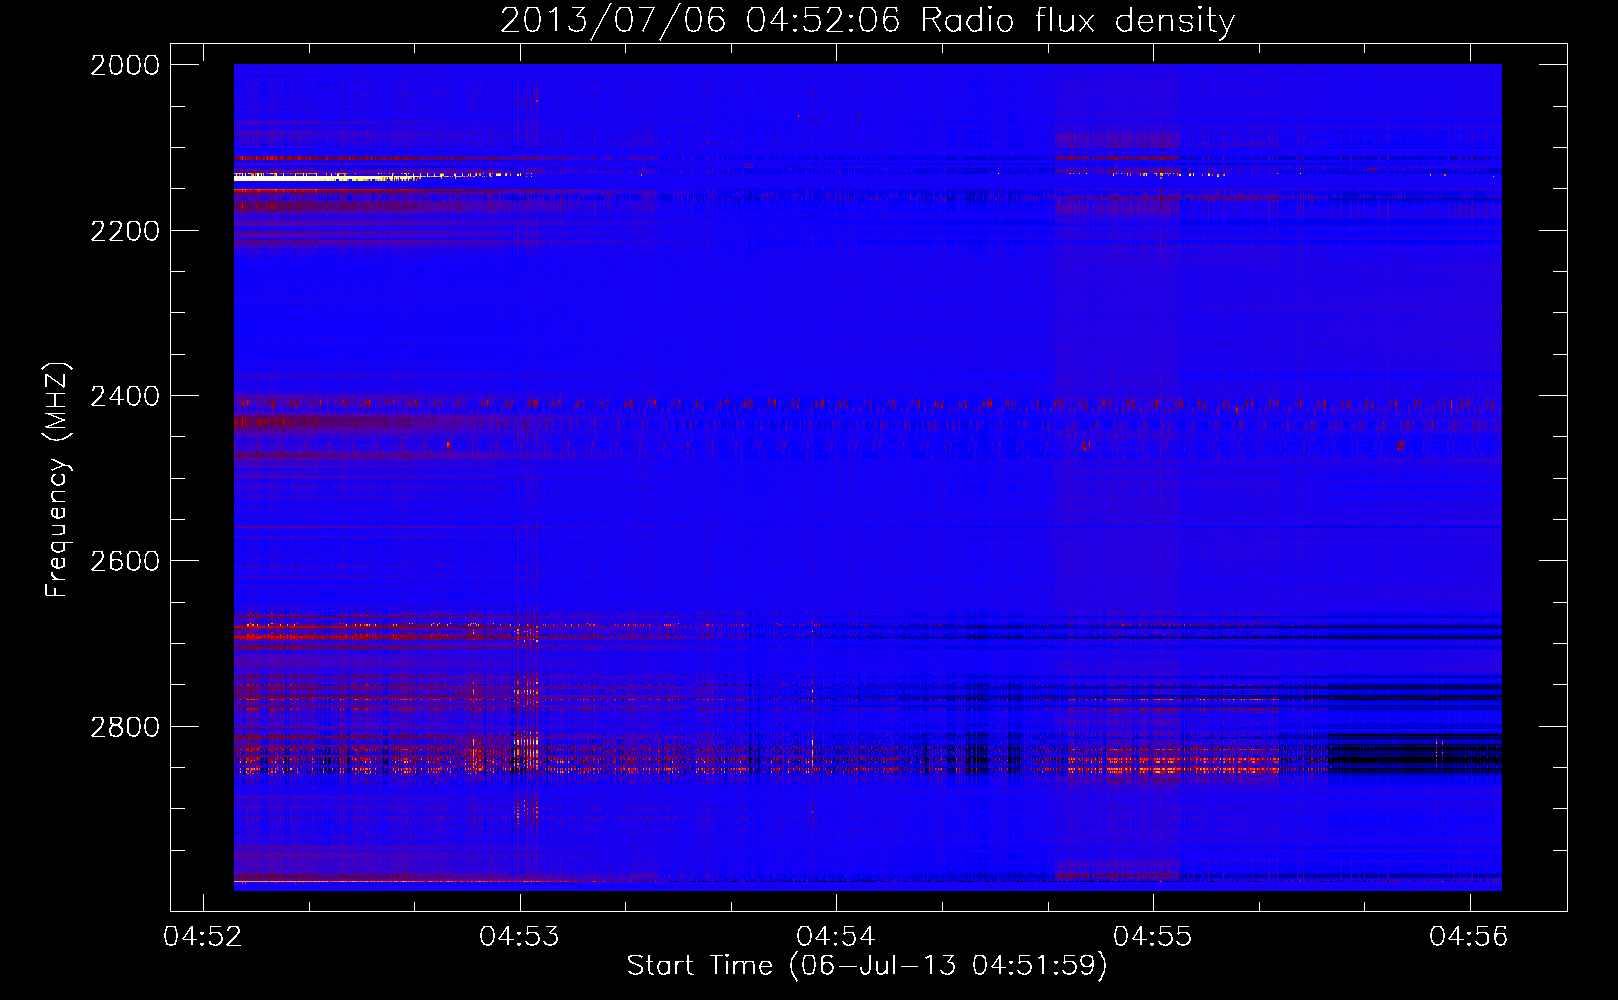Click the 04:54 time tick label
Viewport: 1618px width, 1000px height.
tap(836, 936)
